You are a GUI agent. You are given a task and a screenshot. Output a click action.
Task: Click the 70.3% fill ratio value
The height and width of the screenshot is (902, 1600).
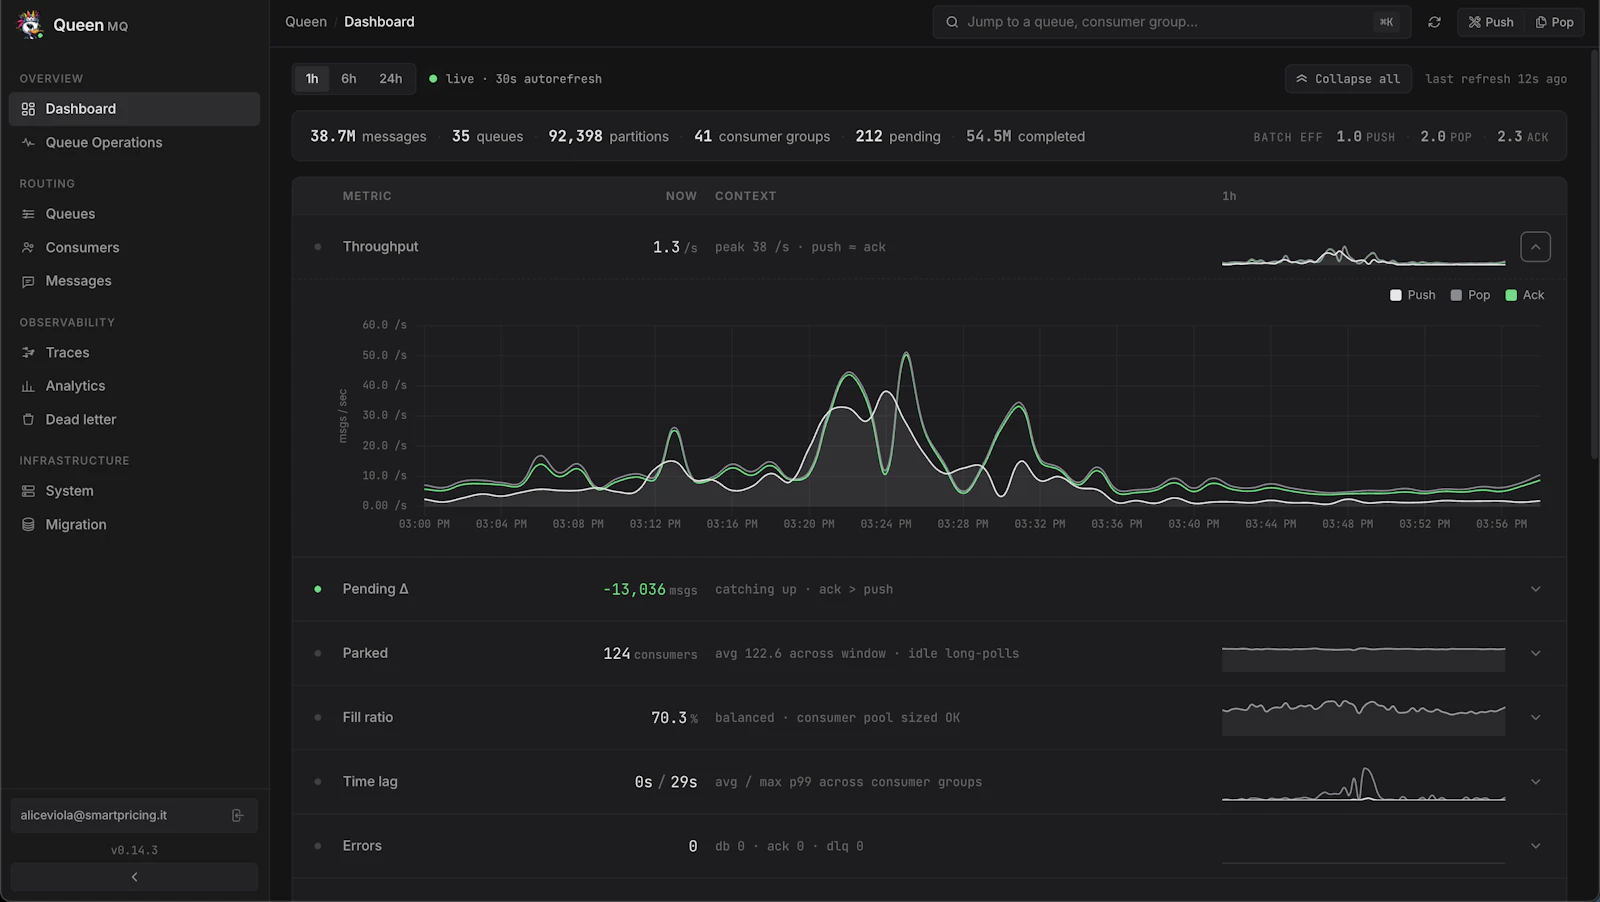pos(674,718)
